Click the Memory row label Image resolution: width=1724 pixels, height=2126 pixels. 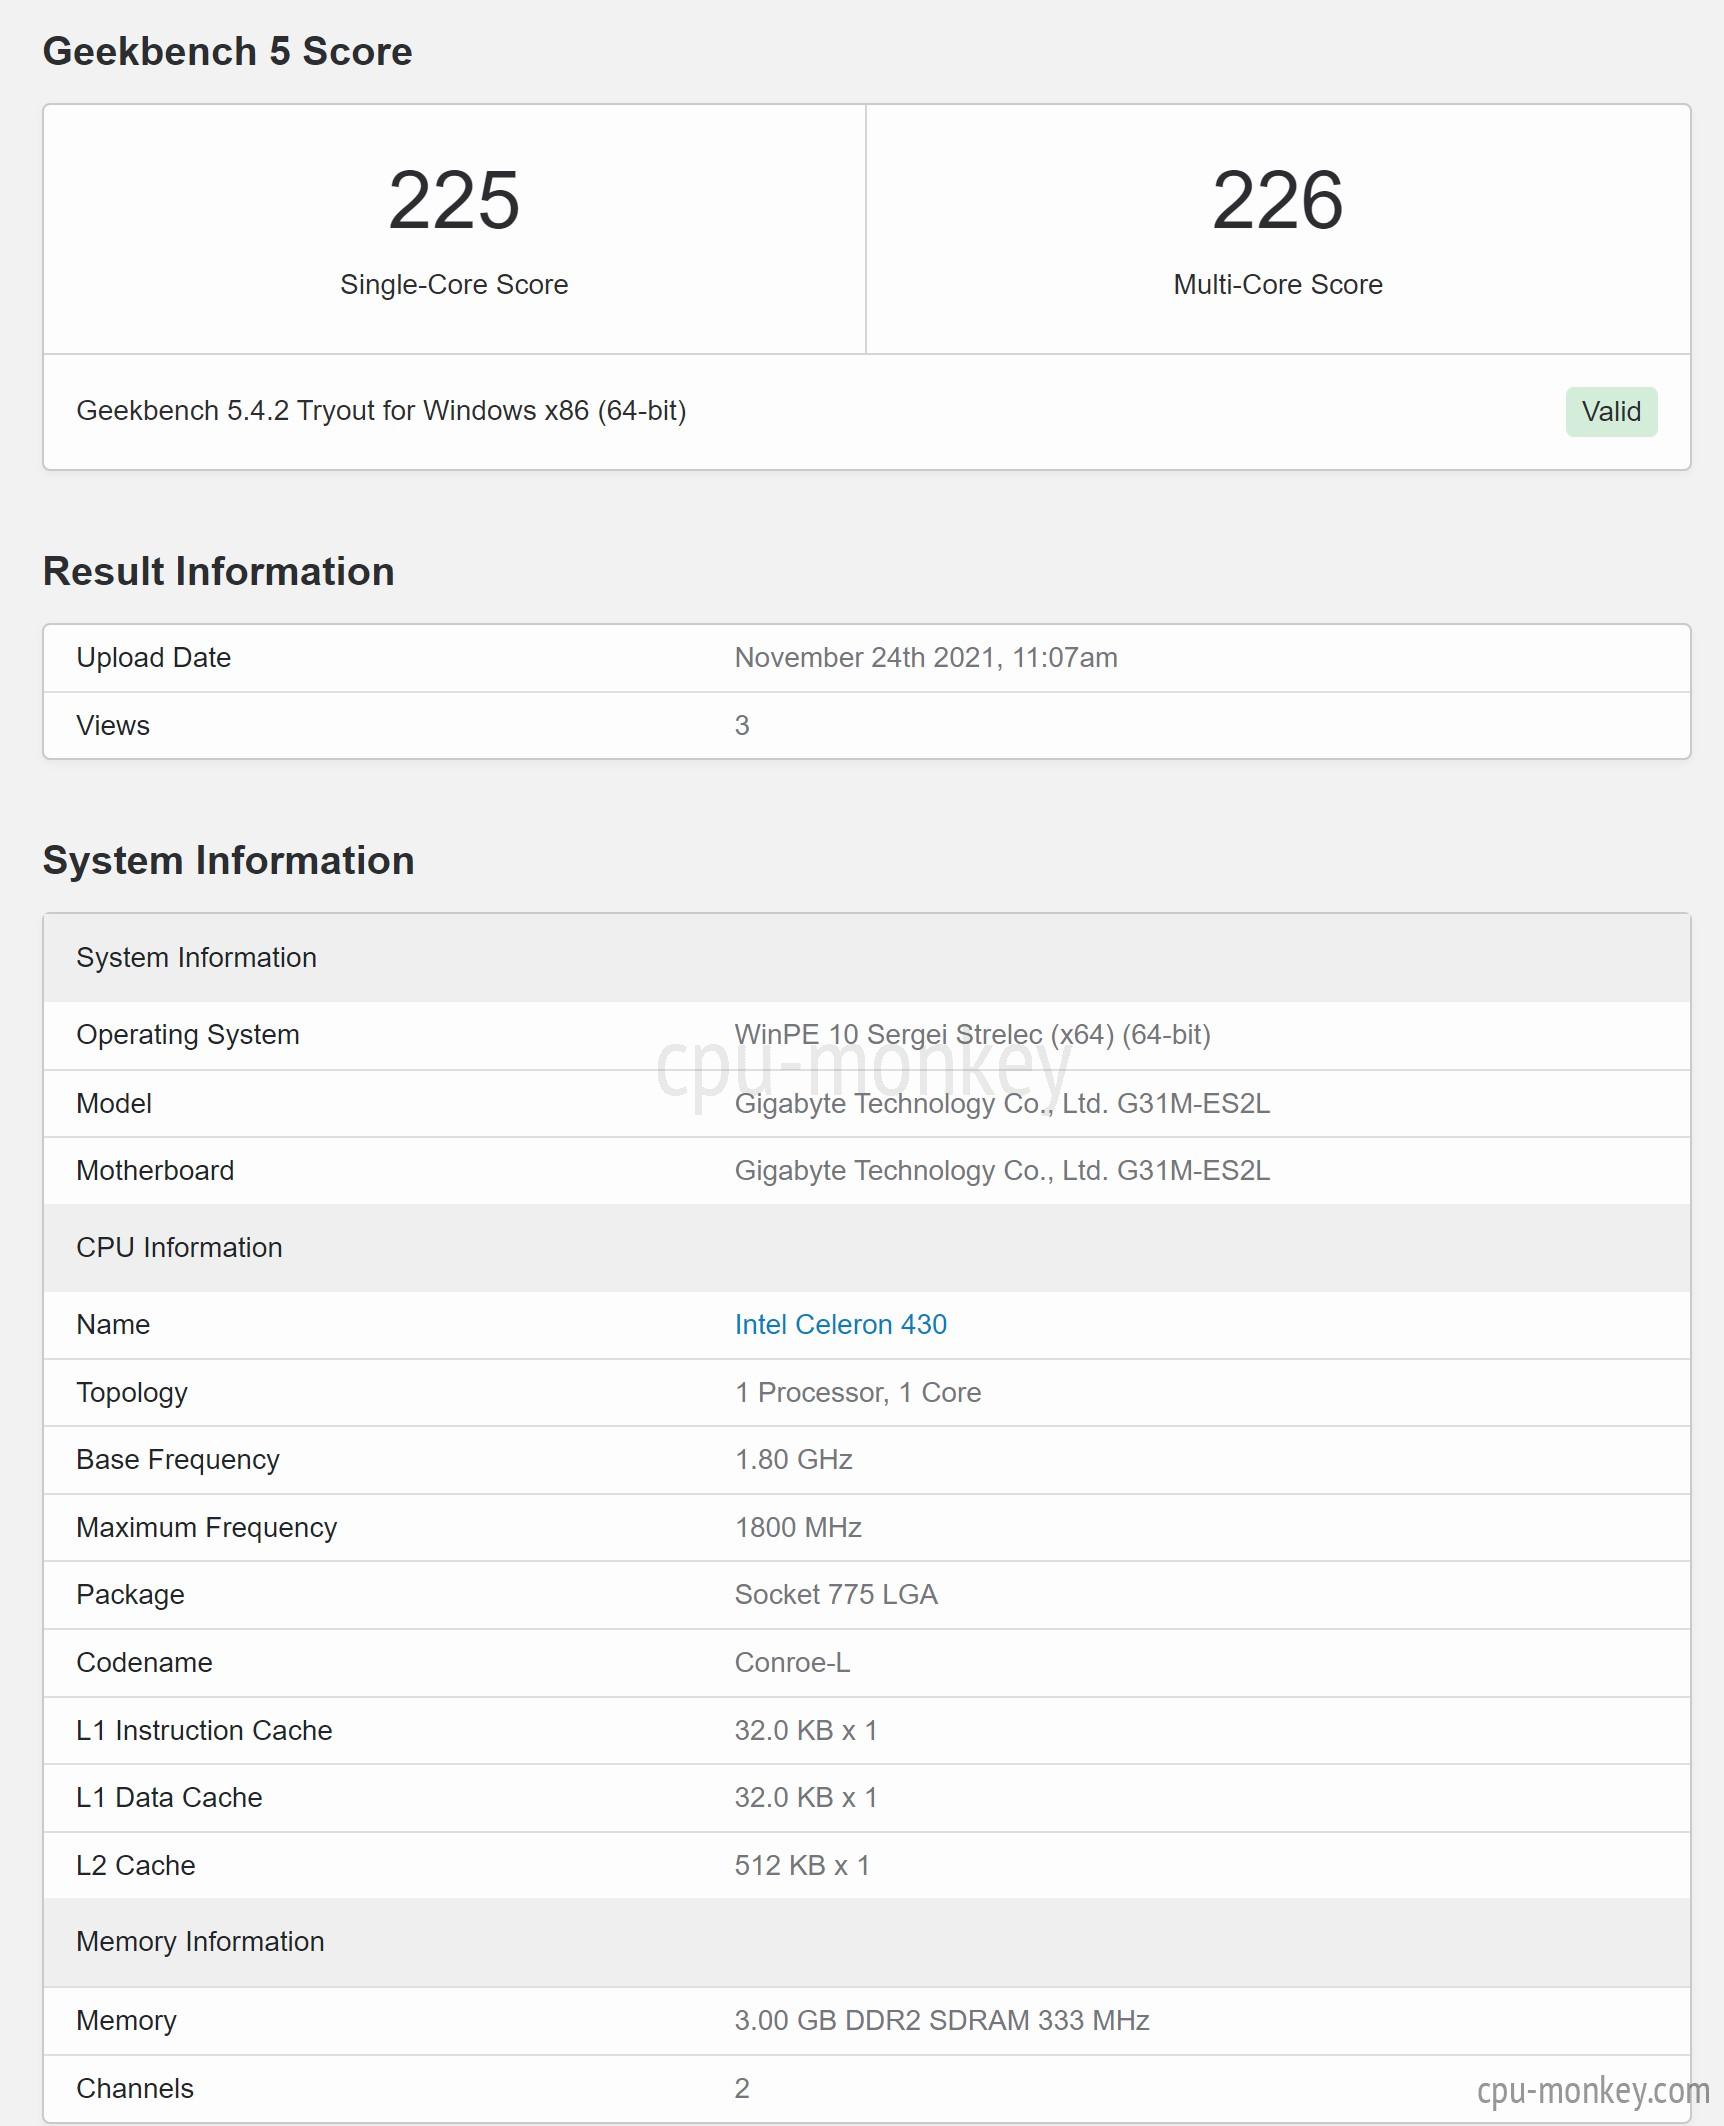126,2021
